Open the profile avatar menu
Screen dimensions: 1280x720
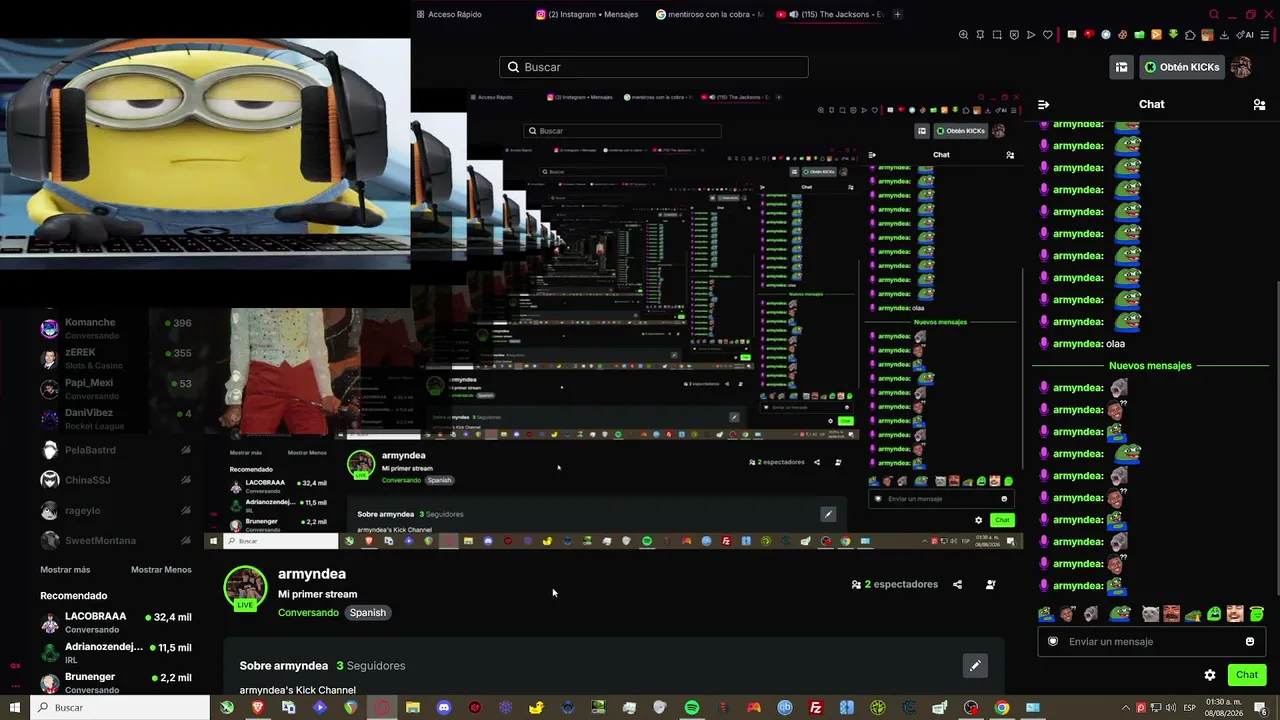pos(1241,67)
